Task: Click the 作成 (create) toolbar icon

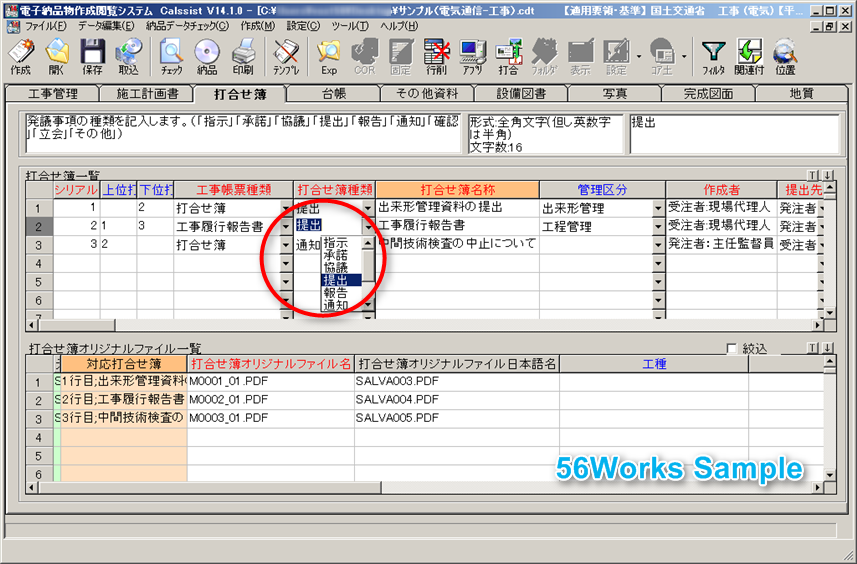Action: pos(20,57)
